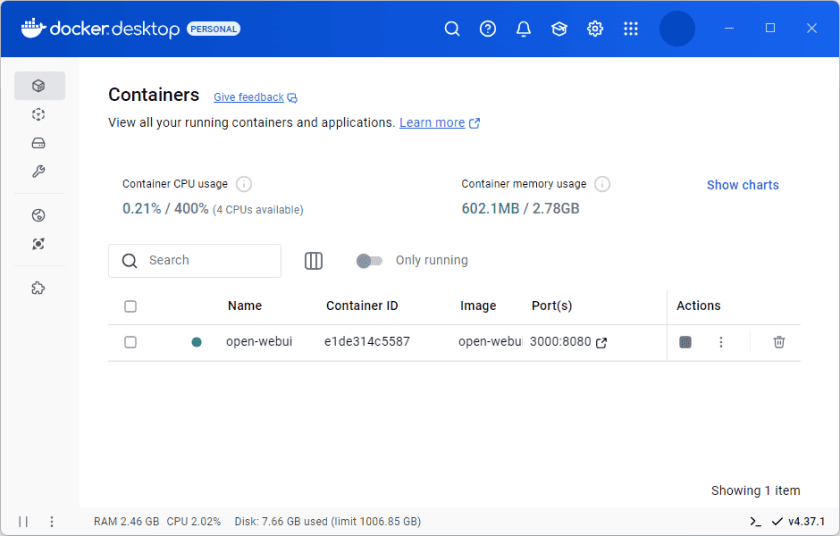Delete the open-webui container

(779, 342)
